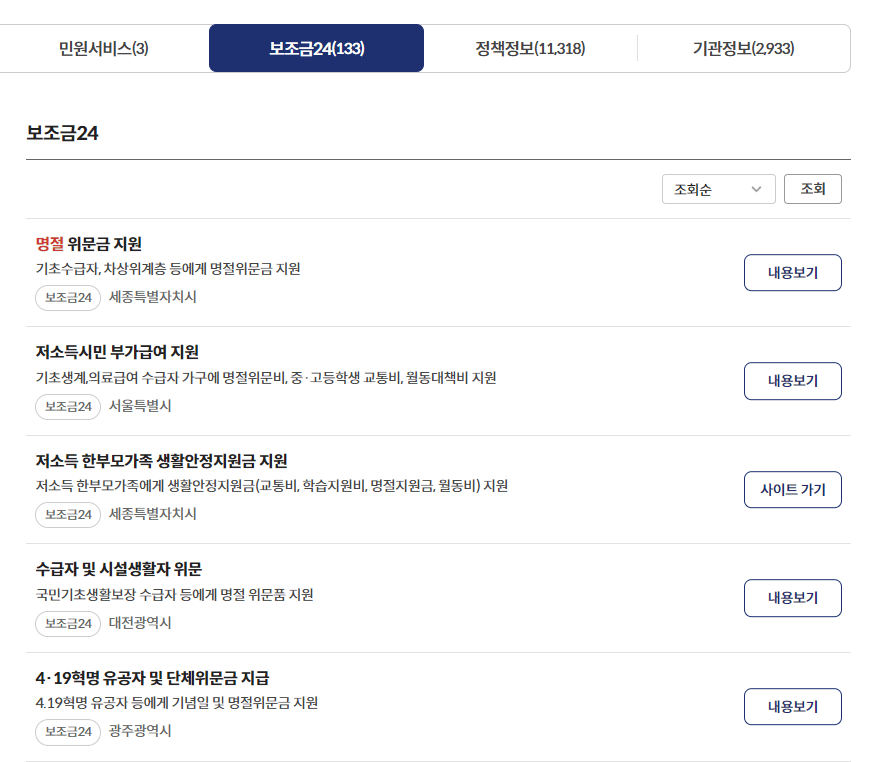This screenshot has height=762, width=872.
Task: Open the 조회순 sort dropdown
Action: point(718,188)
